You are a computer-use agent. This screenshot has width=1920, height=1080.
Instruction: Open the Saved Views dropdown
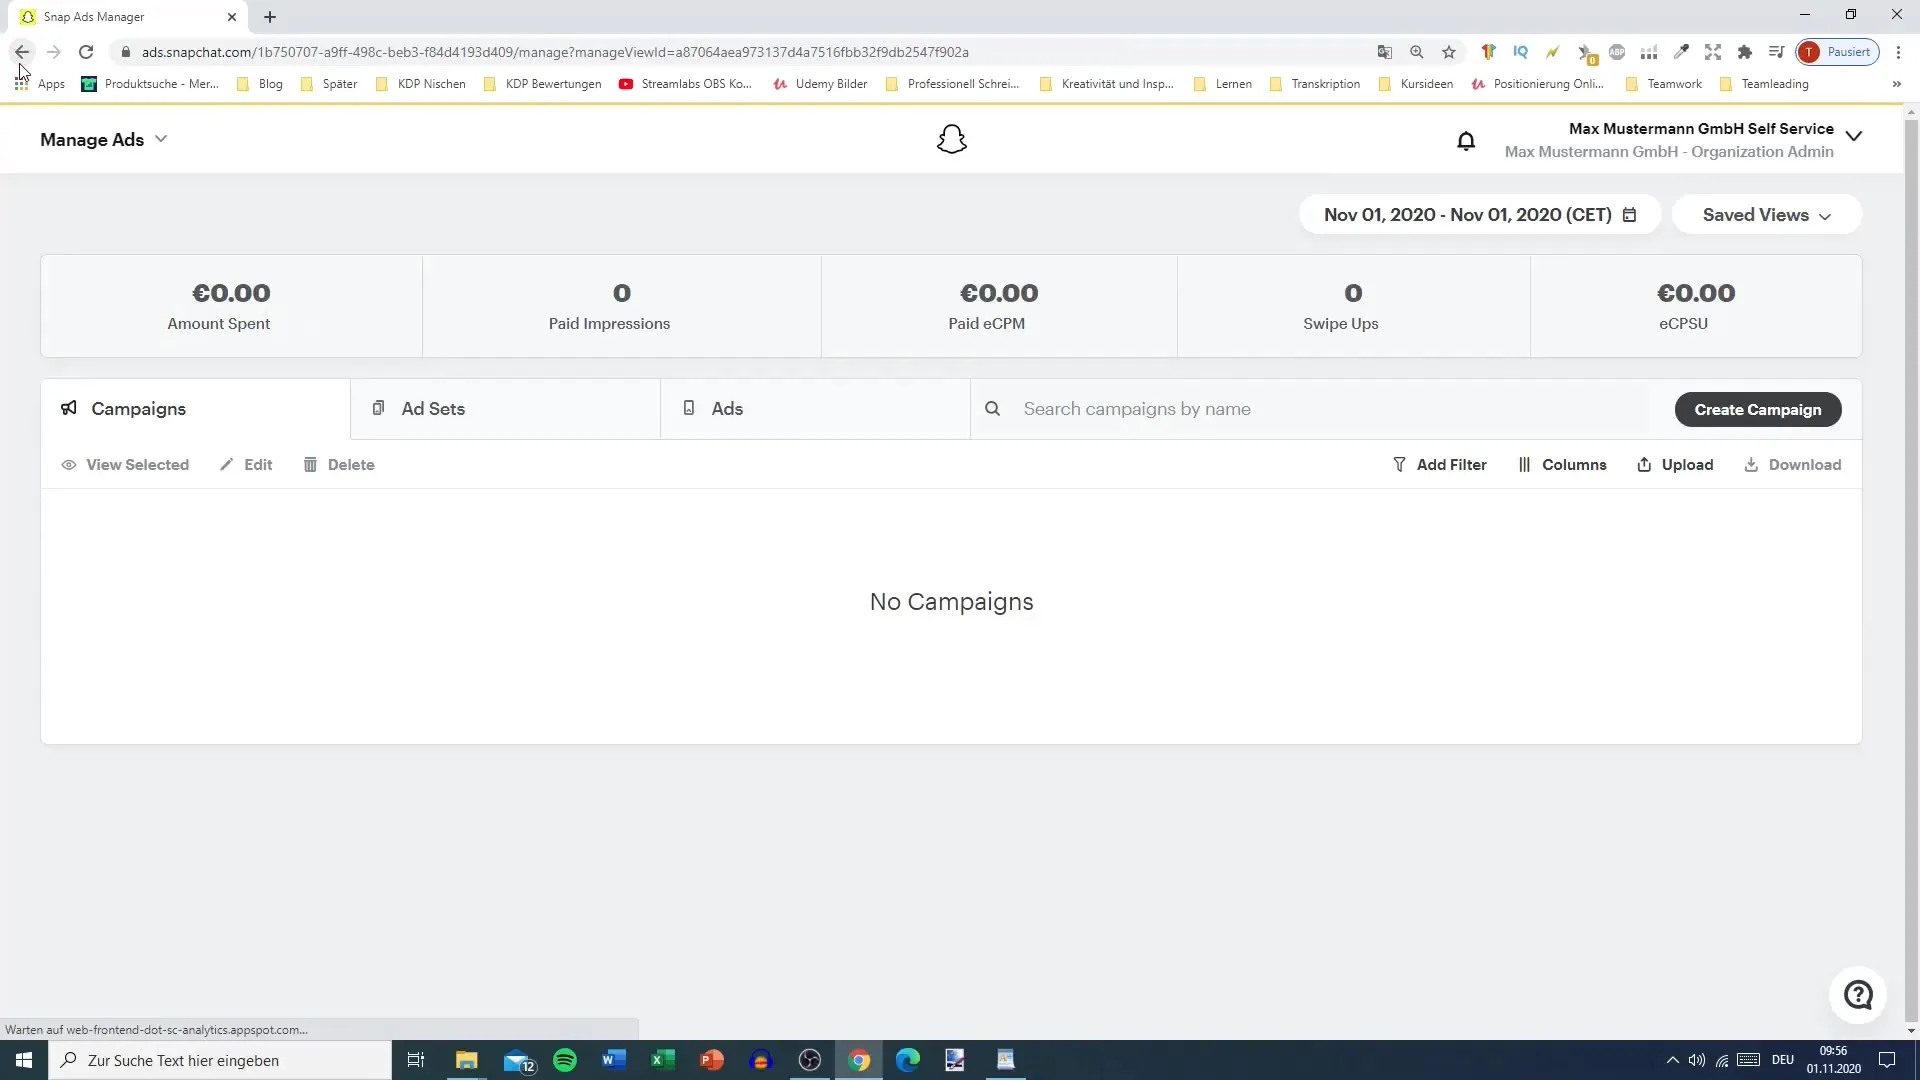click(x=1767, y=215)
